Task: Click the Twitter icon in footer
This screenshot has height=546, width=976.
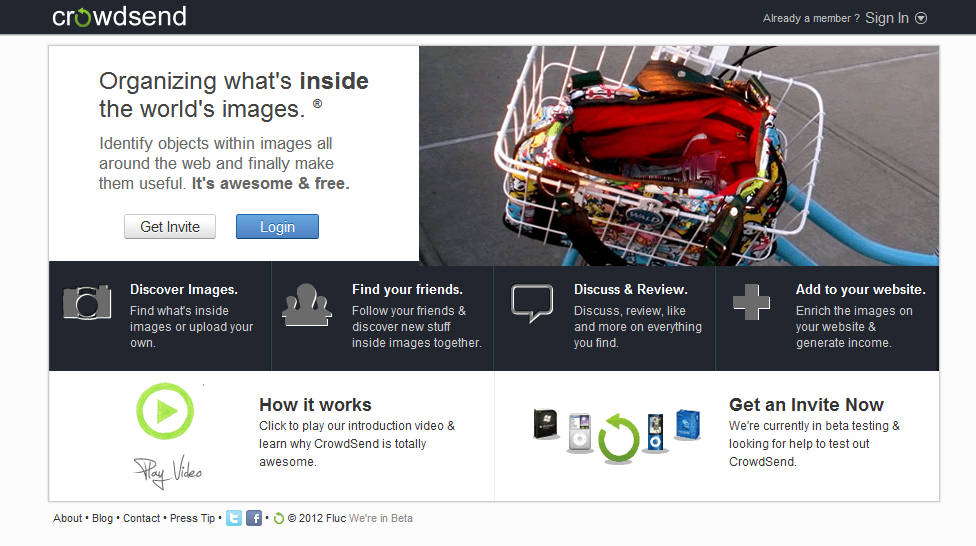Action: (x=234, y=518)
